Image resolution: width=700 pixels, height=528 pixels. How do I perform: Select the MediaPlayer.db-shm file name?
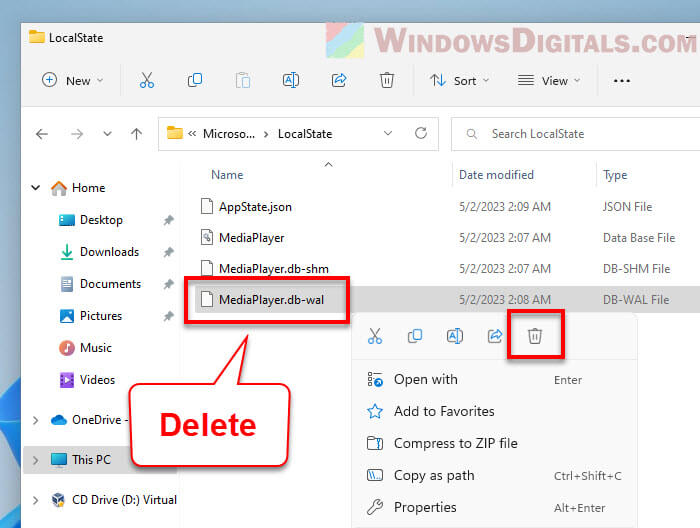point(274,269)
